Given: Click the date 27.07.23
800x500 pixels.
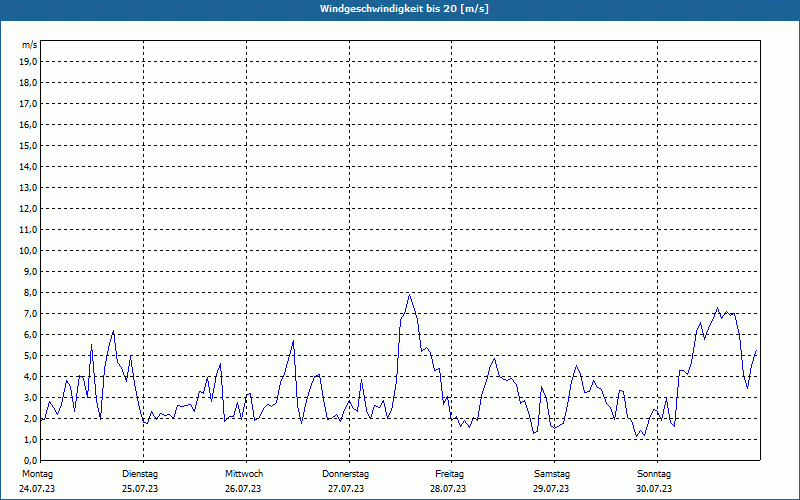Looking at the screenshot, I should coord(346,489).
